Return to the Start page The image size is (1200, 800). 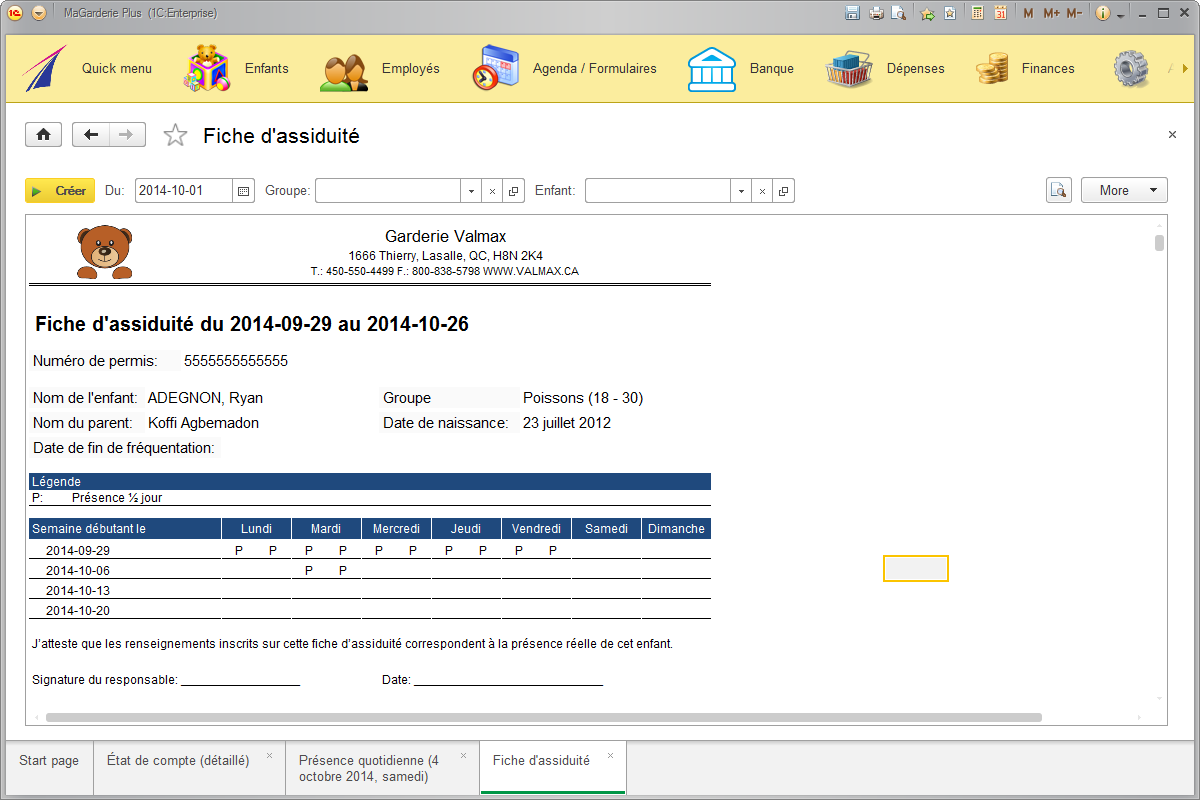43,134
